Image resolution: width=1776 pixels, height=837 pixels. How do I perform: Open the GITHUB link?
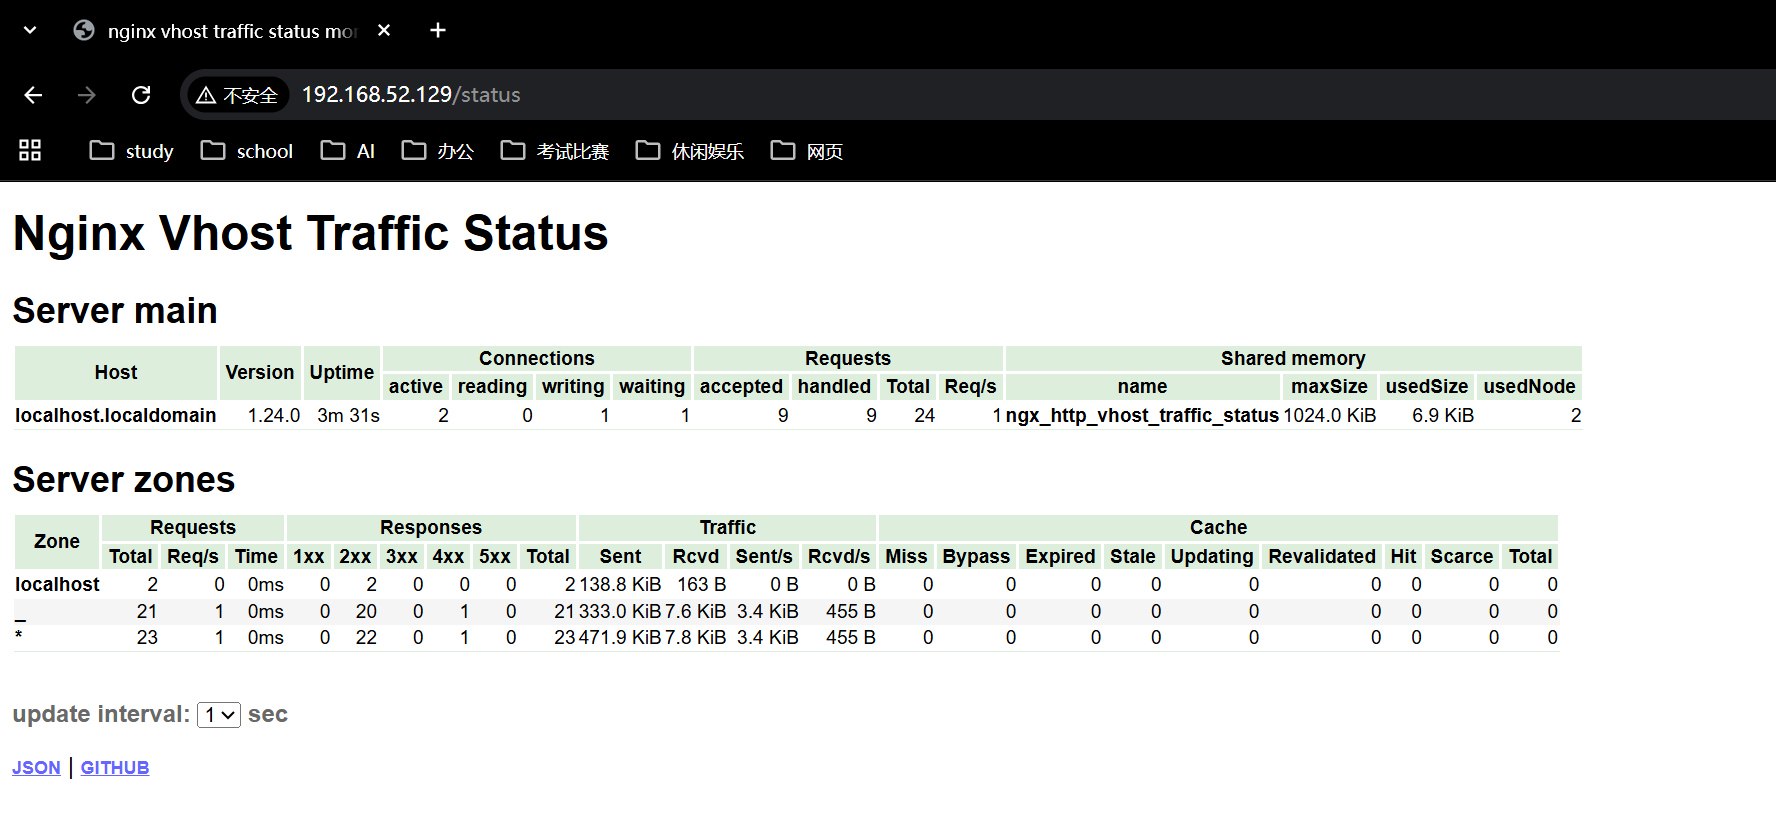[x=115, y=768]
